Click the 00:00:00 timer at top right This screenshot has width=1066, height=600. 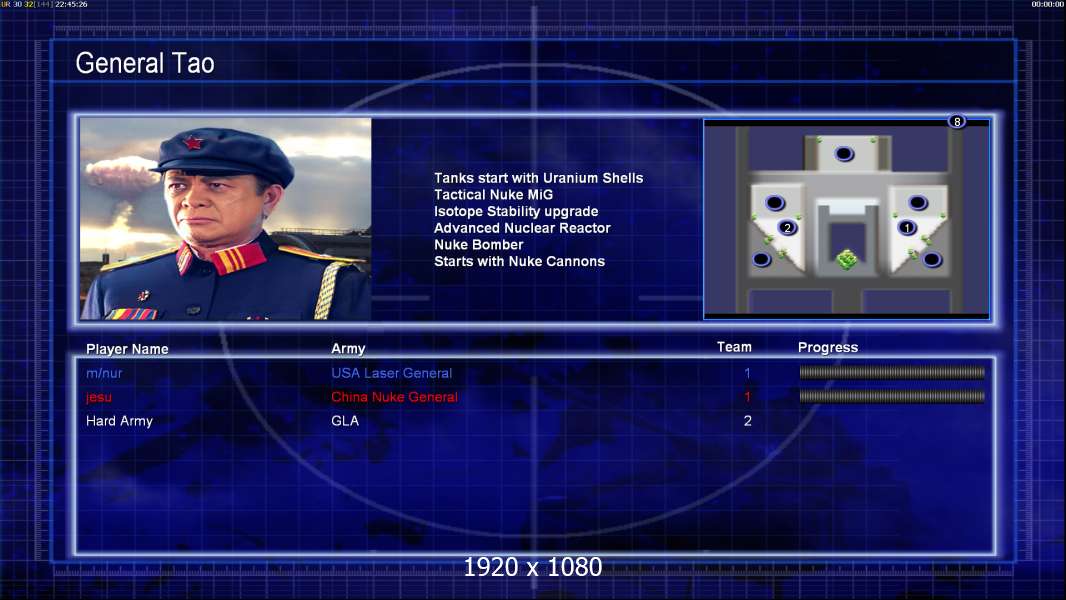1048,4
